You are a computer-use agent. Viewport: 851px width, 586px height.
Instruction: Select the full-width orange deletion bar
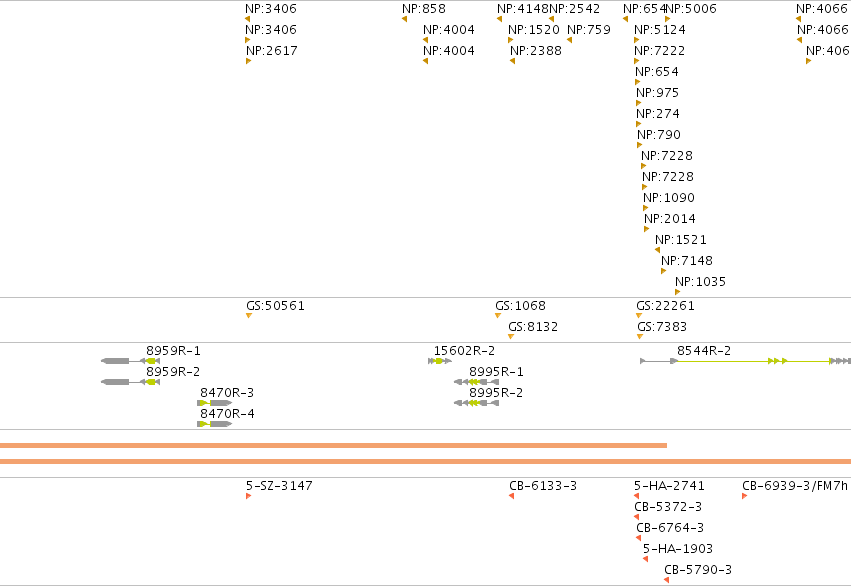click(x=426, y=462)
